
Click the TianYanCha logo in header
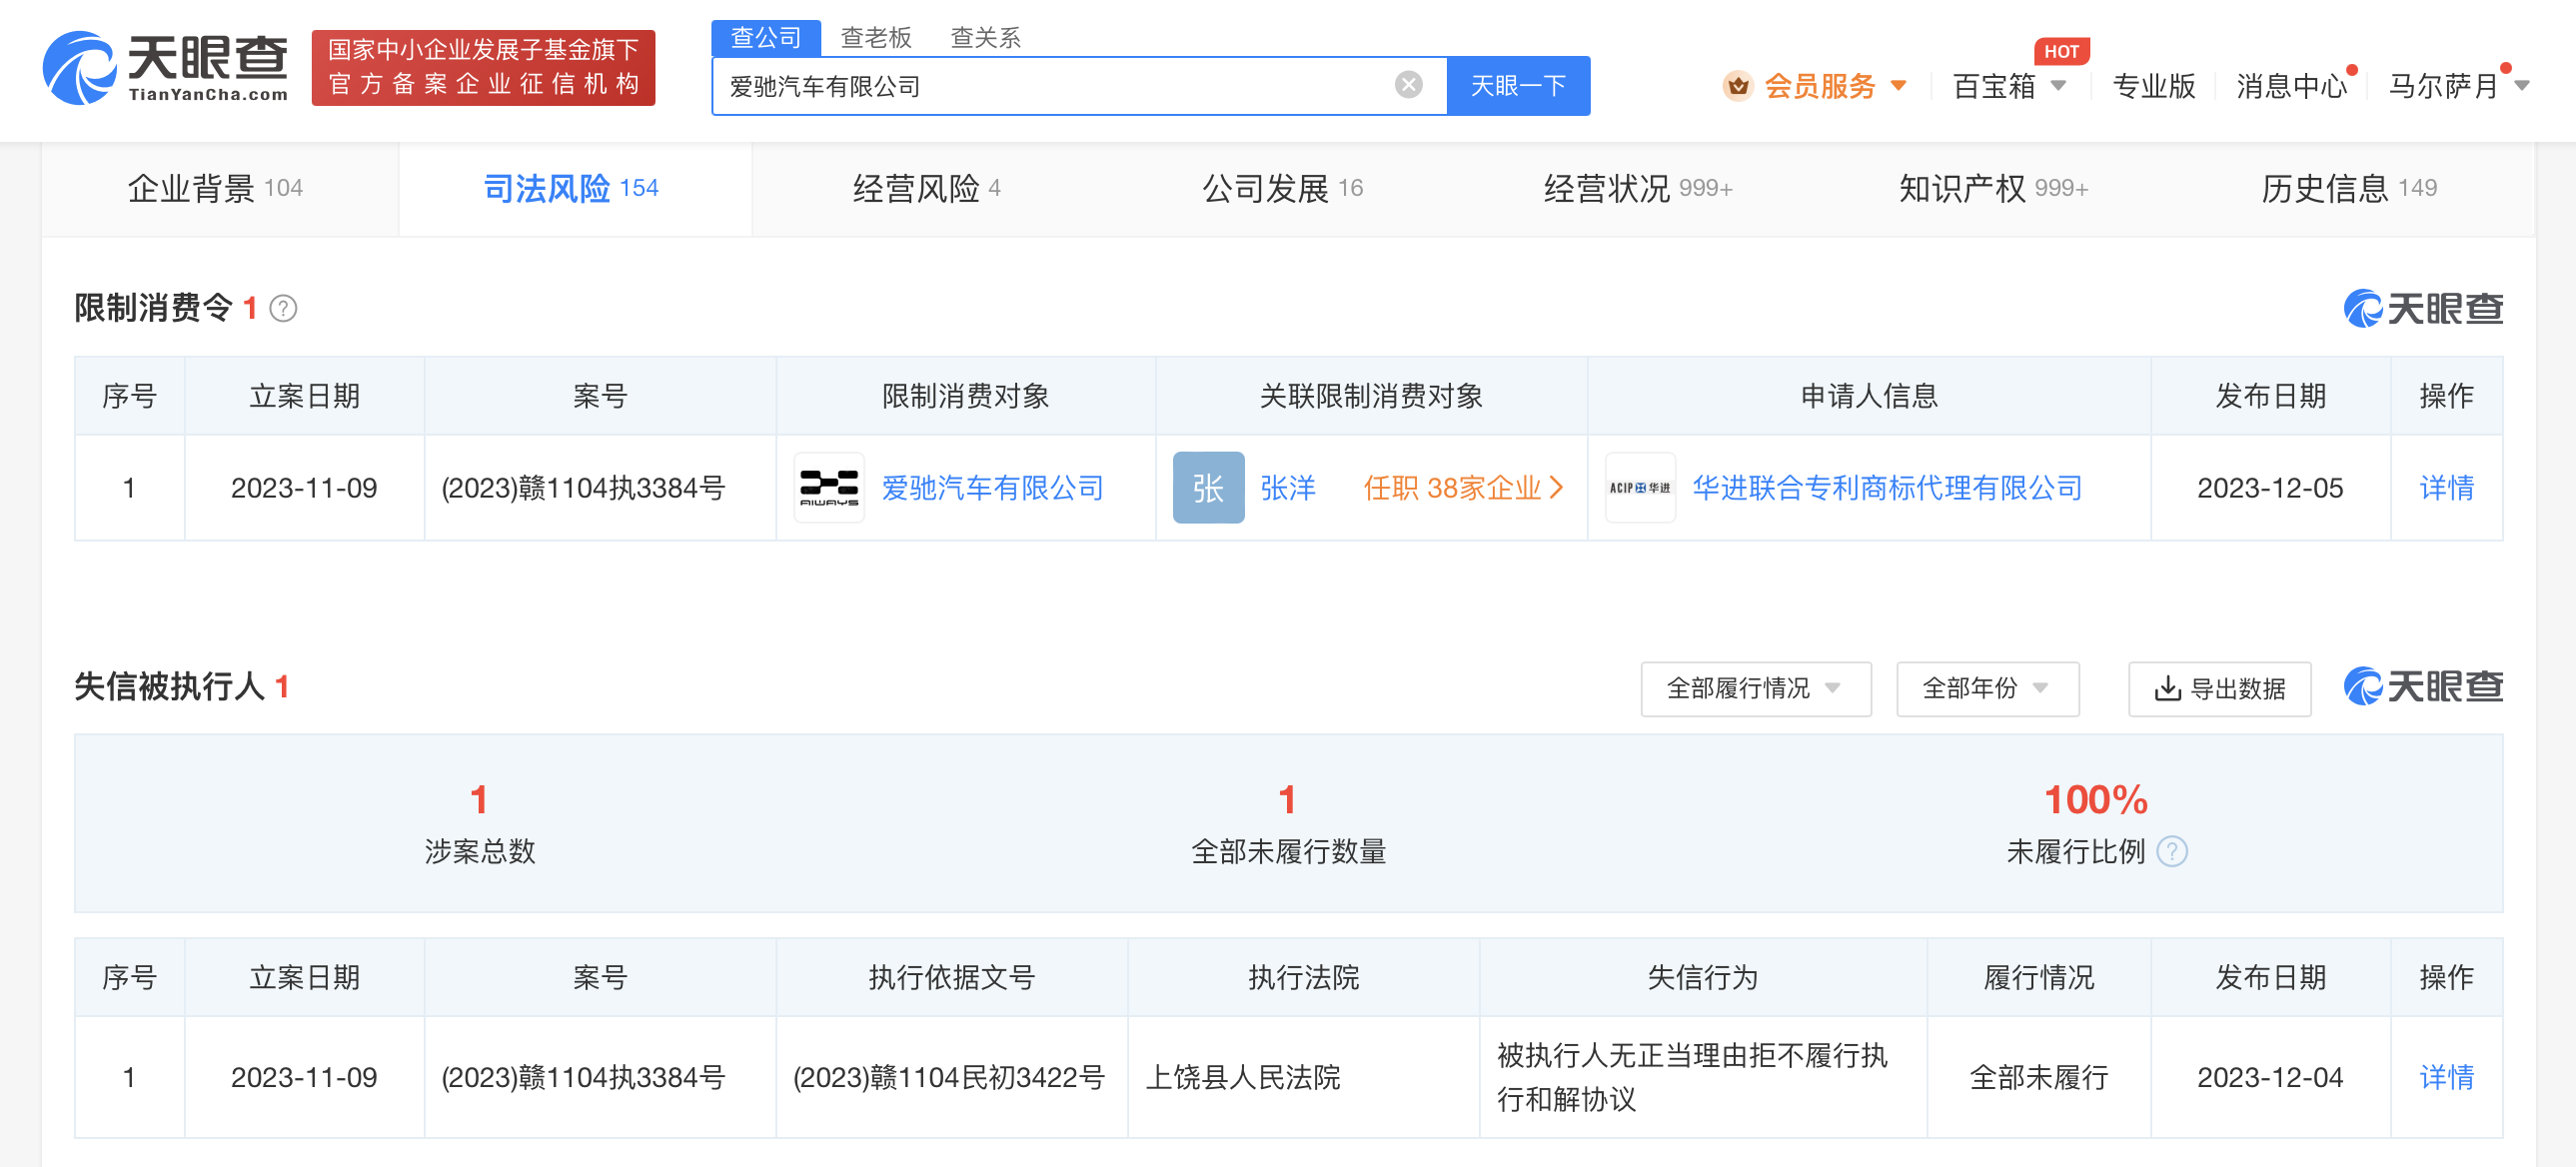[165, 67]
